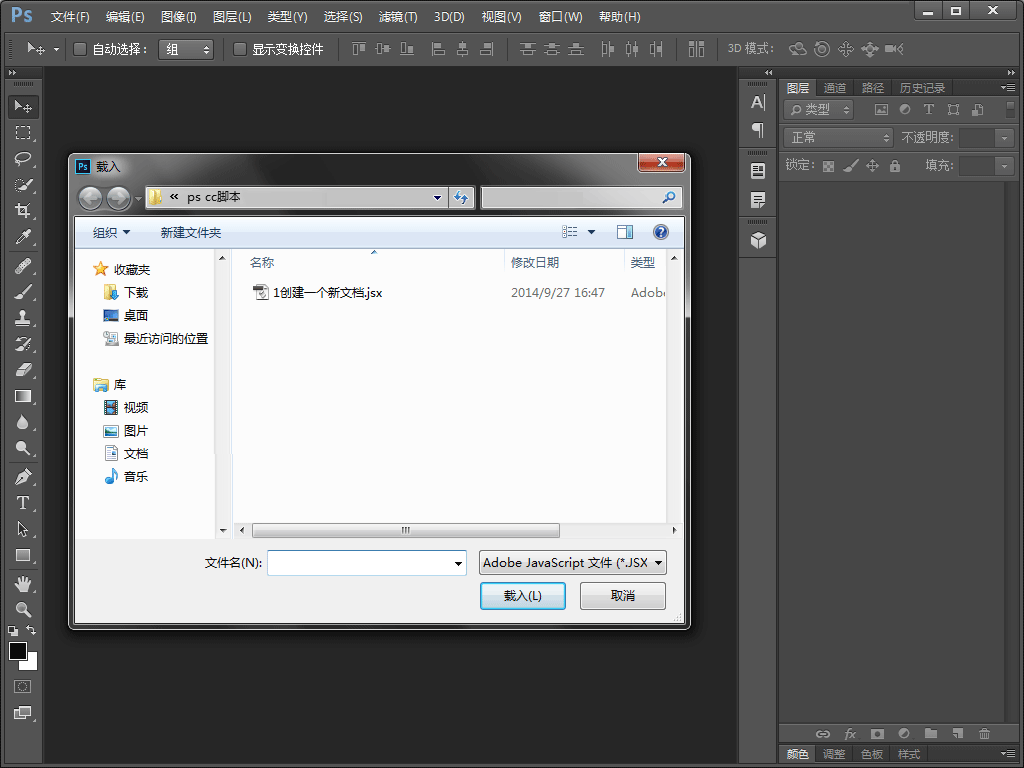Expand the address bar path dropdown
Viewport: 1024px width, 768px height.
coord(437,197)
